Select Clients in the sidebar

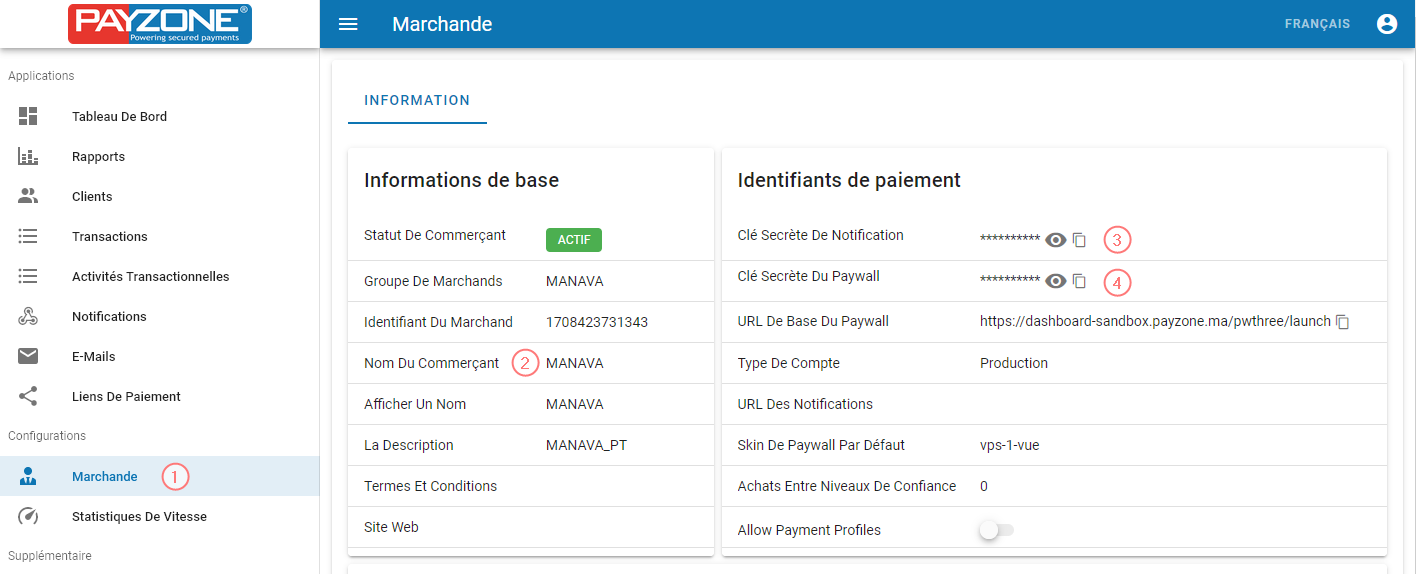pyautogui.click(x=92, y=196)
